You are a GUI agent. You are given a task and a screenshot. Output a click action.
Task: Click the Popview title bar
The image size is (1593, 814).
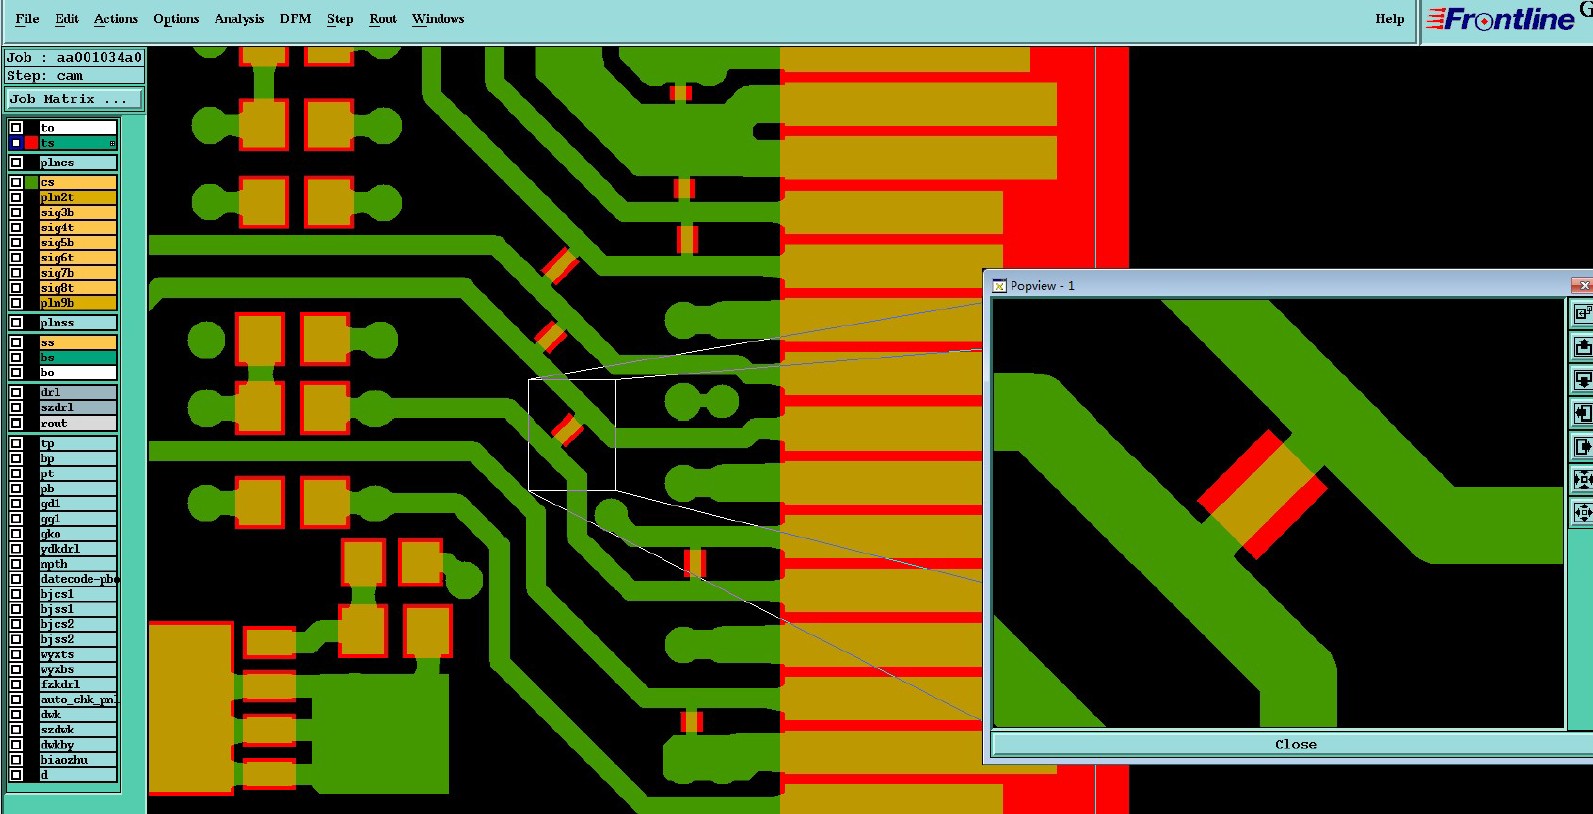click(1290, 286)
